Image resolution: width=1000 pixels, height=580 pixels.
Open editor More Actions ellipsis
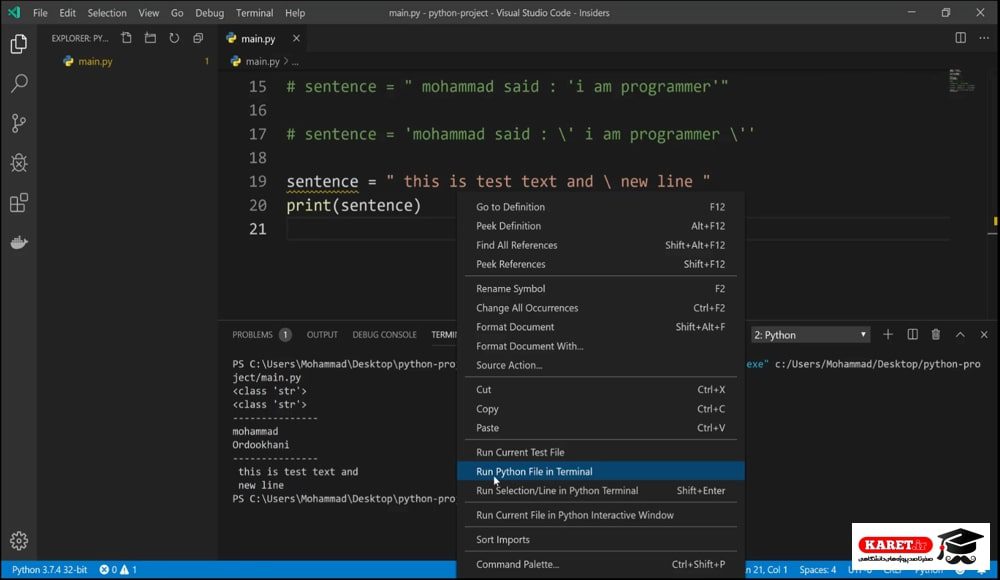(x=984, y=38)
